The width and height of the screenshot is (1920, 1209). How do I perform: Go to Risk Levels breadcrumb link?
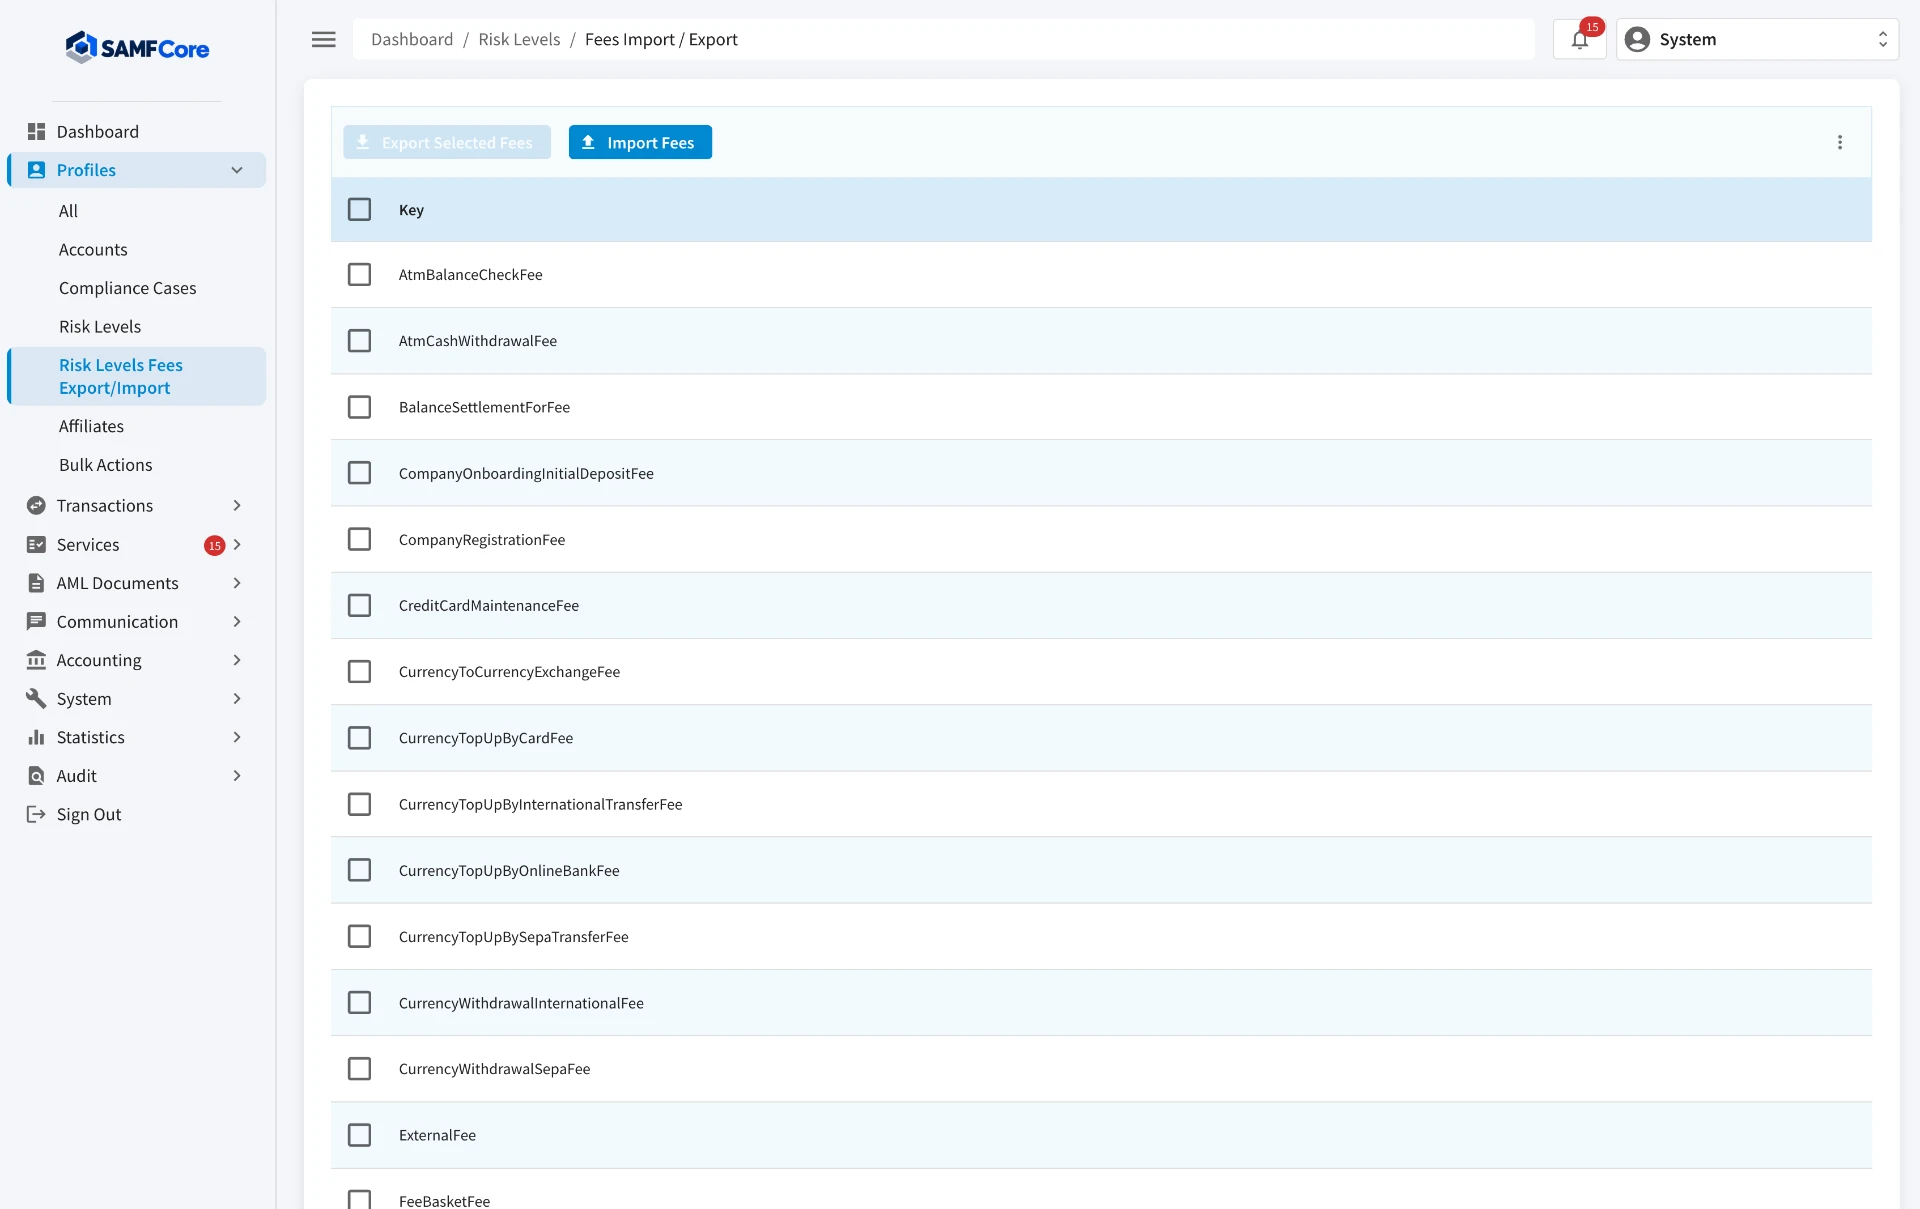point(519,39)
